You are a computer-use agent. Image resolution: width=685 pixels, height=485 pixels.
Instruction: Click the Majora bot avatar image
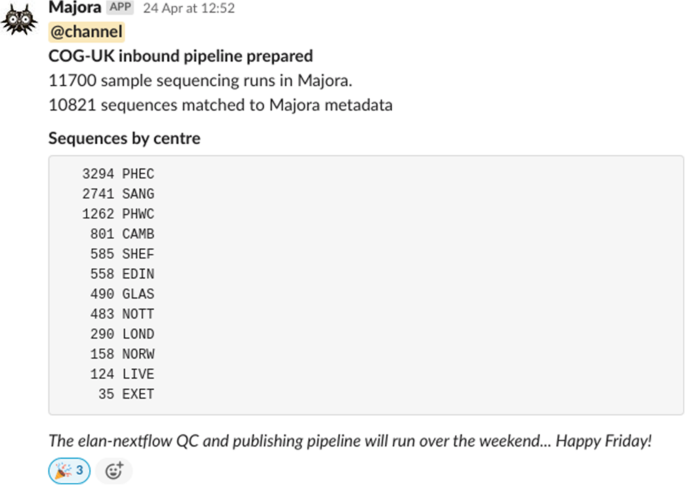pyautogui.click(x=20, y=19)
